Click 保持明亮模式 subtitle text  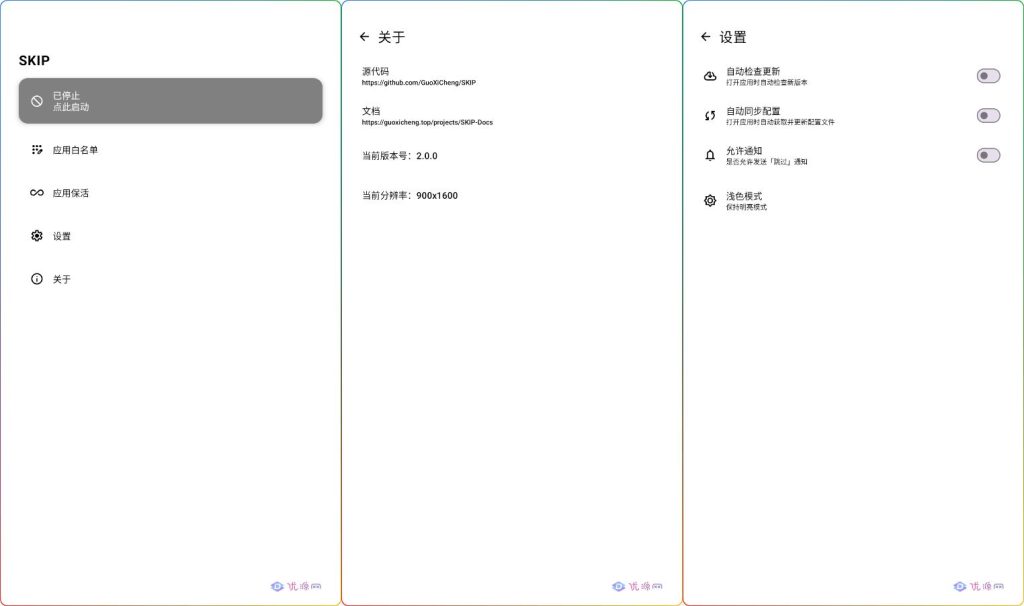click(x=746, y=207)
